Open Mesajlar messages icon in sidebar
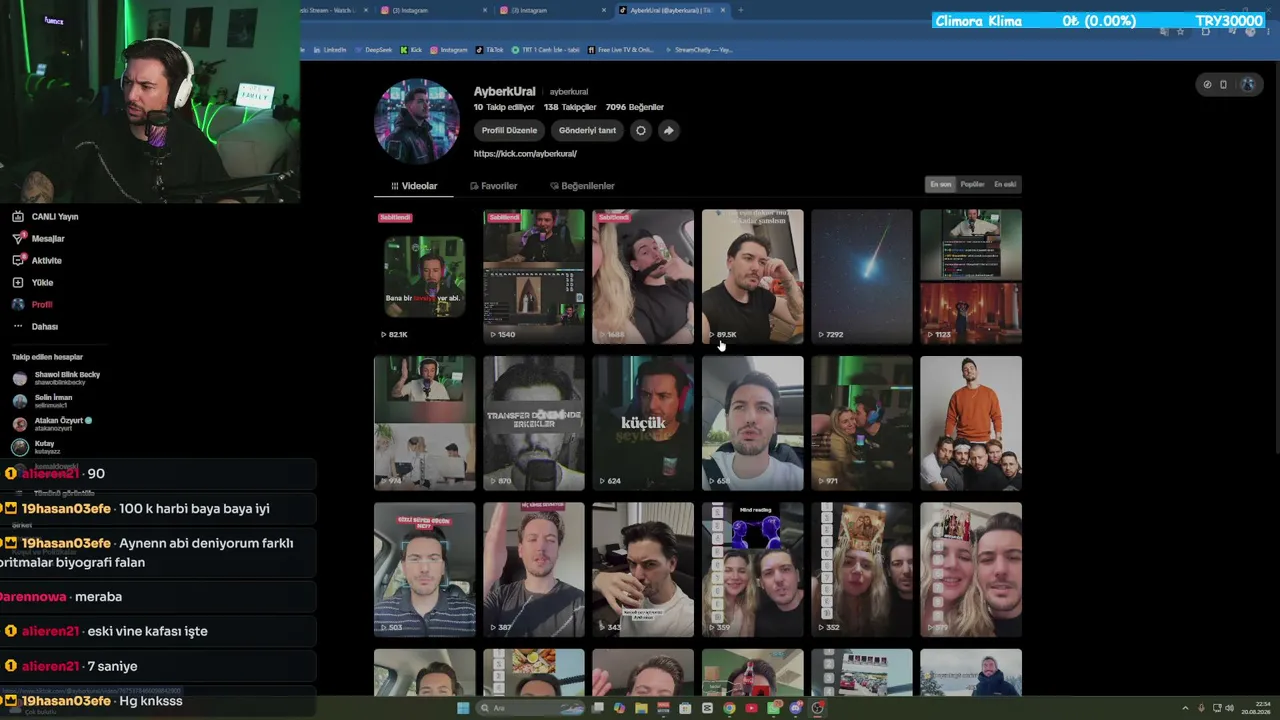This screenshot has height=720, width=1280. [x=18, y=238]
